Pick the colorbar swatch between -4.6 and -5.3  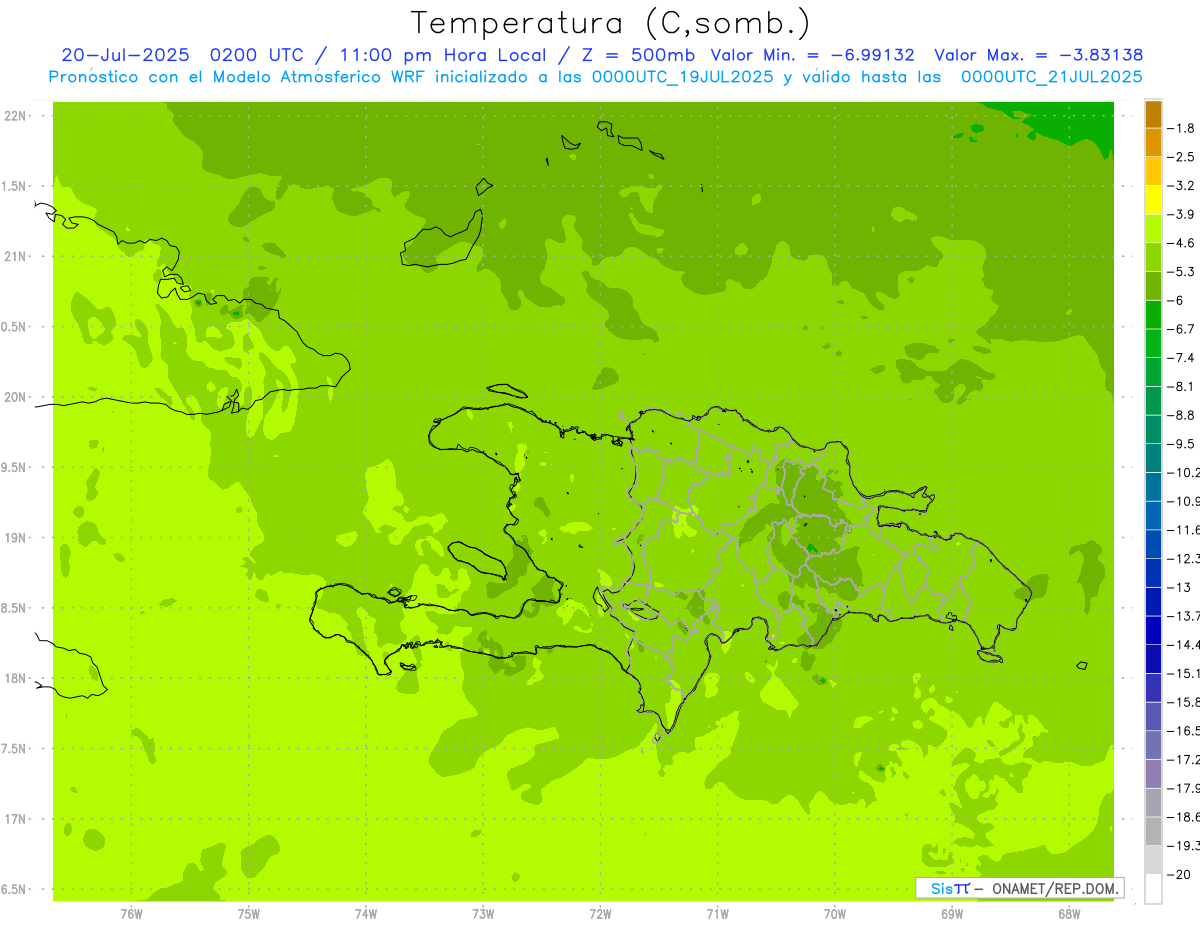[x=1153, y=257]
